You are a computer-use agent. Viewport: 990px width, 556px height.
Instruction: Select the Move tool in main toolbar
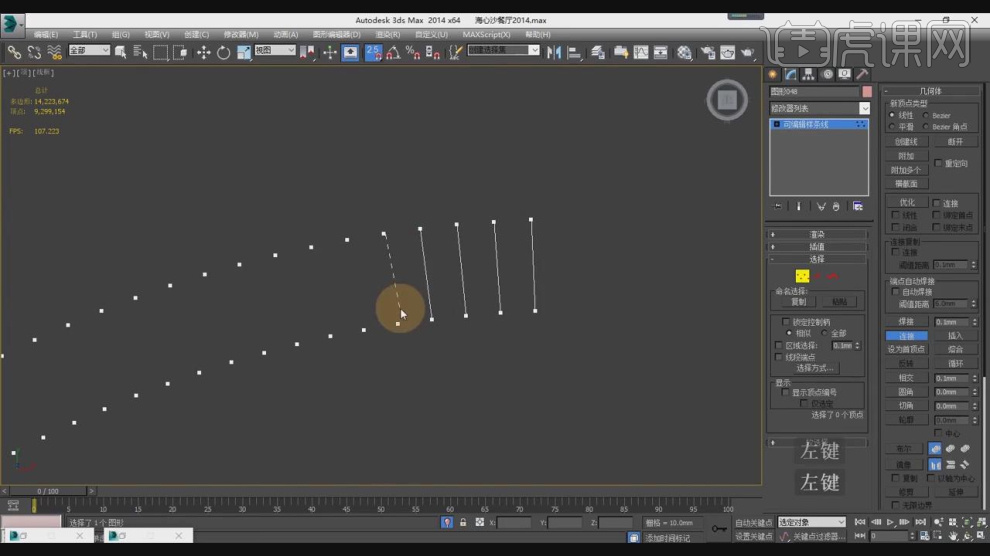203,52
